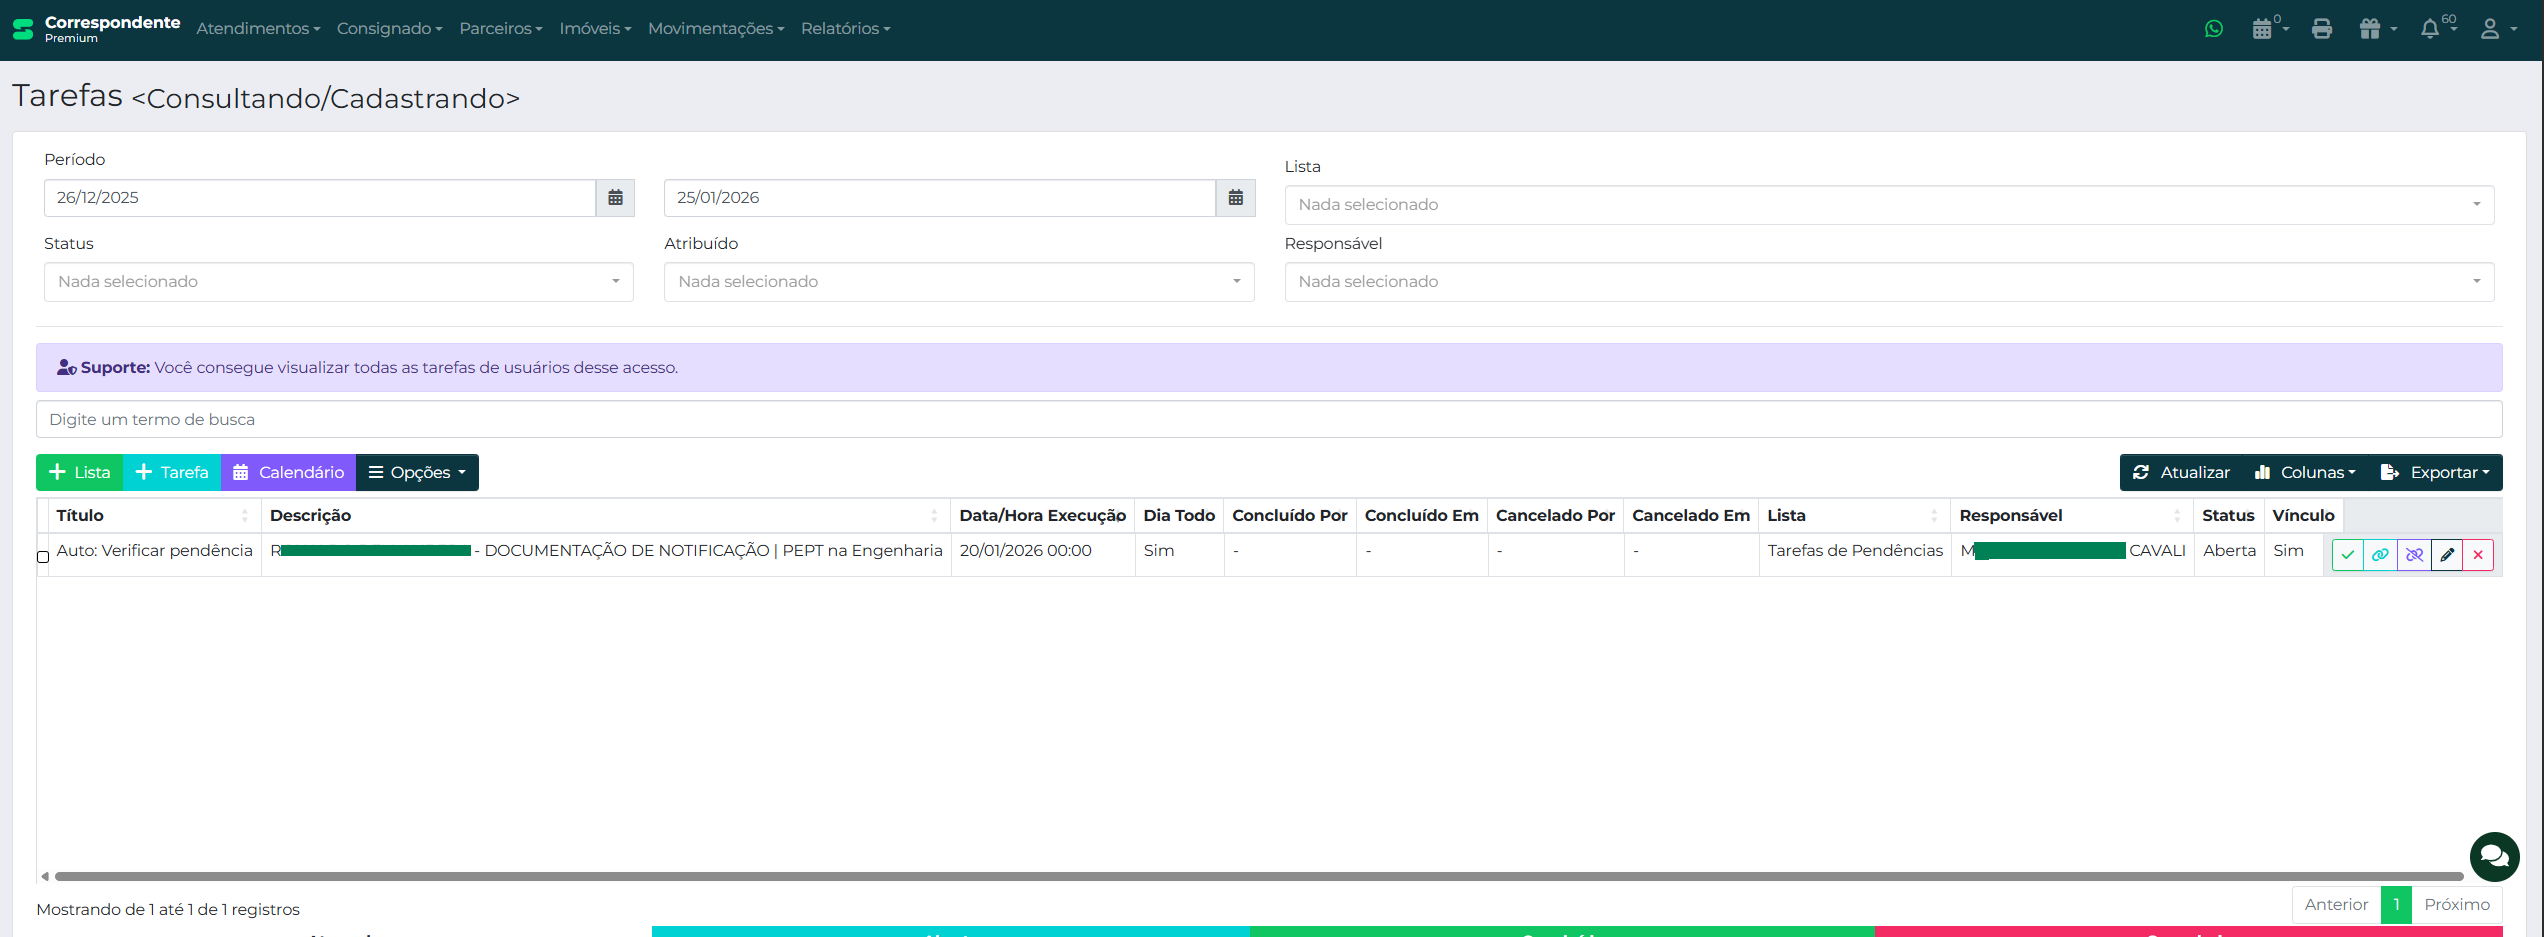Delete the task with red X icon
The height and width of the screenshot is (937, 2544).
pos(2478,555)
